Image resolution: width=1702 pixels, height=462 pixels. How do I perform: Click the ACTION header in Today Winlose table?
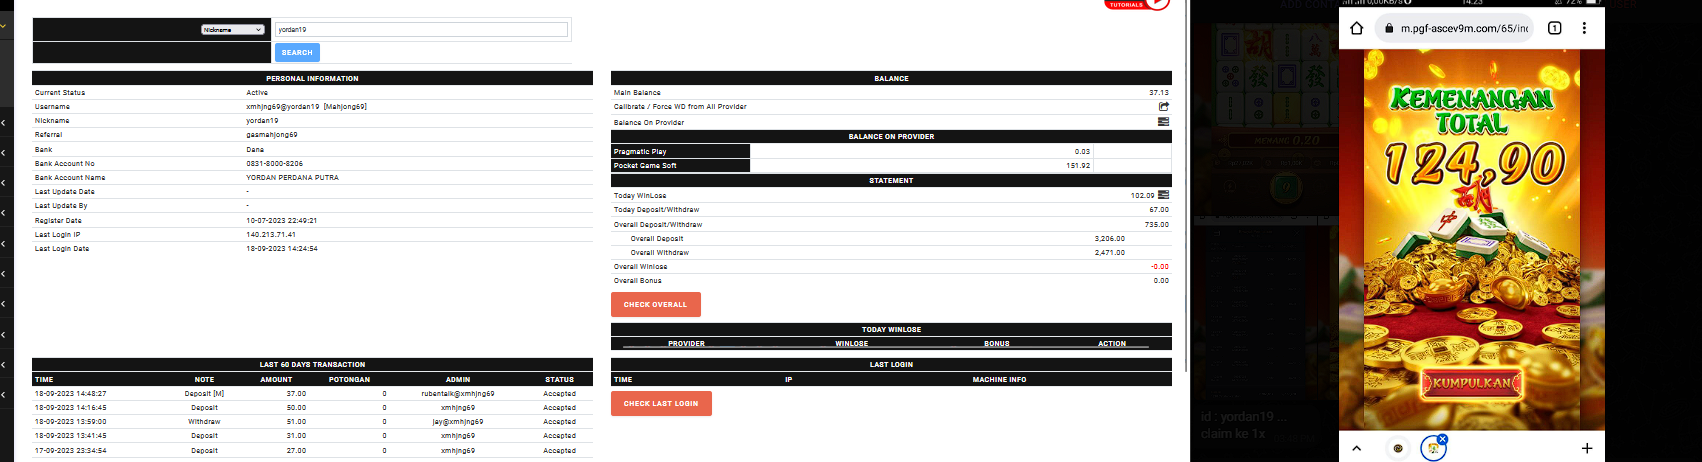coord(1112,344)
